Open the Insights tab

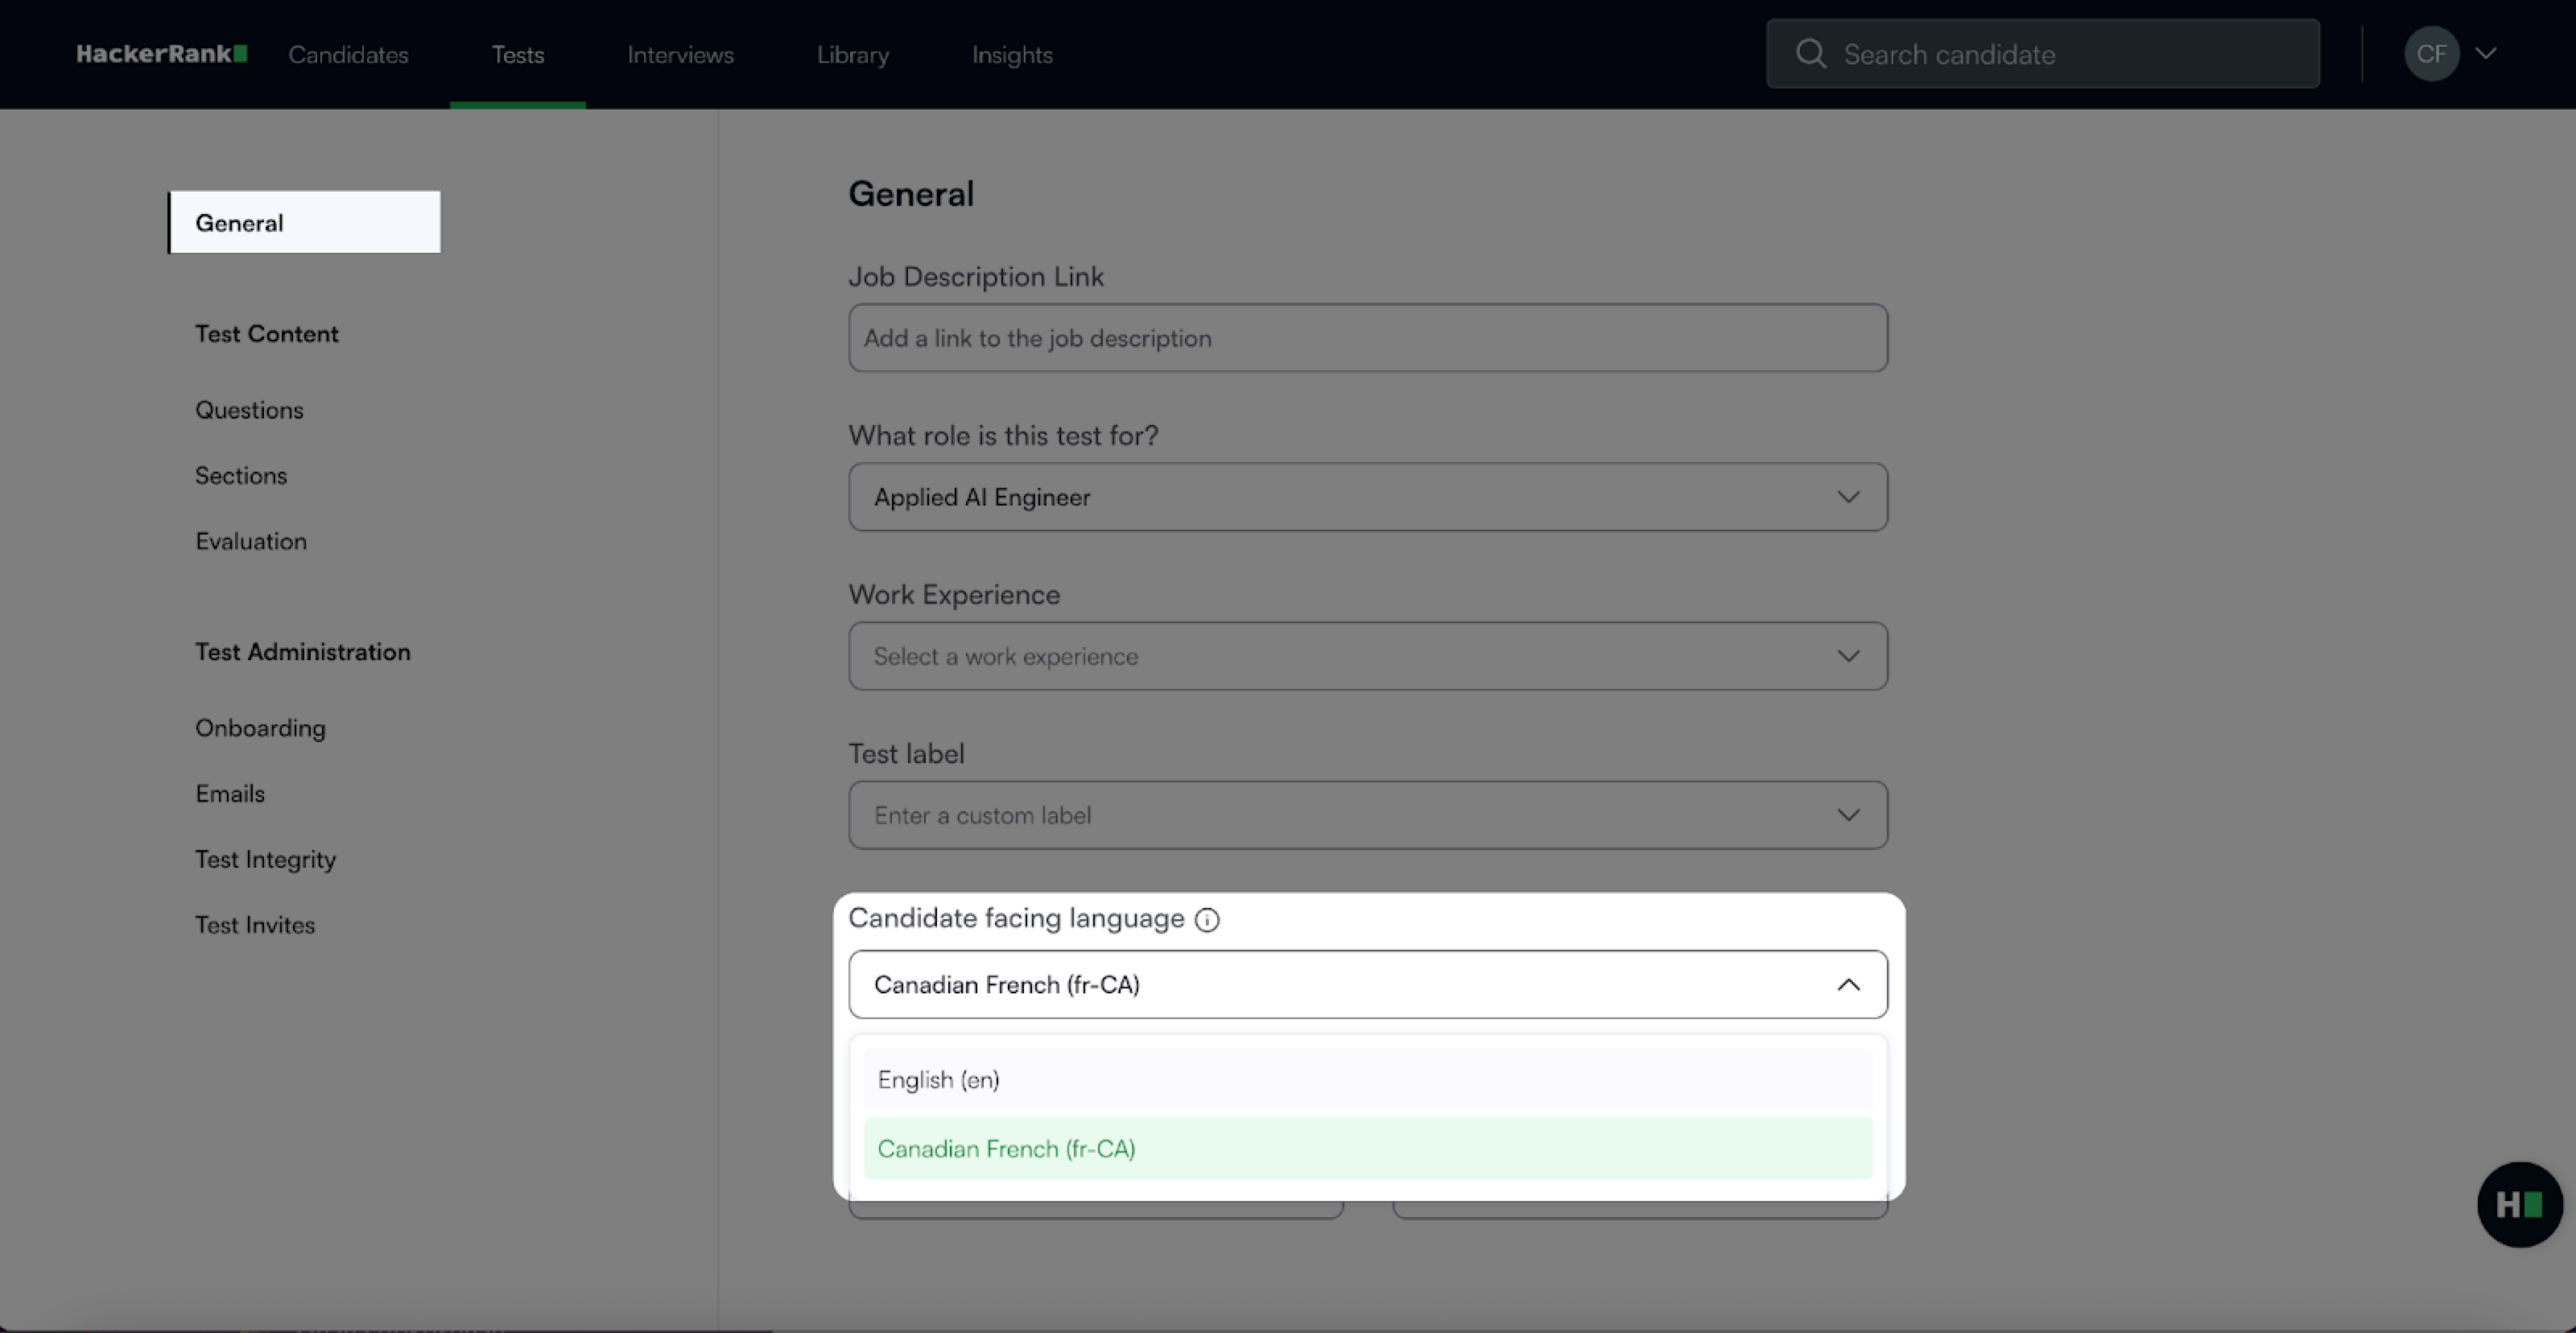pos(1012,55)
